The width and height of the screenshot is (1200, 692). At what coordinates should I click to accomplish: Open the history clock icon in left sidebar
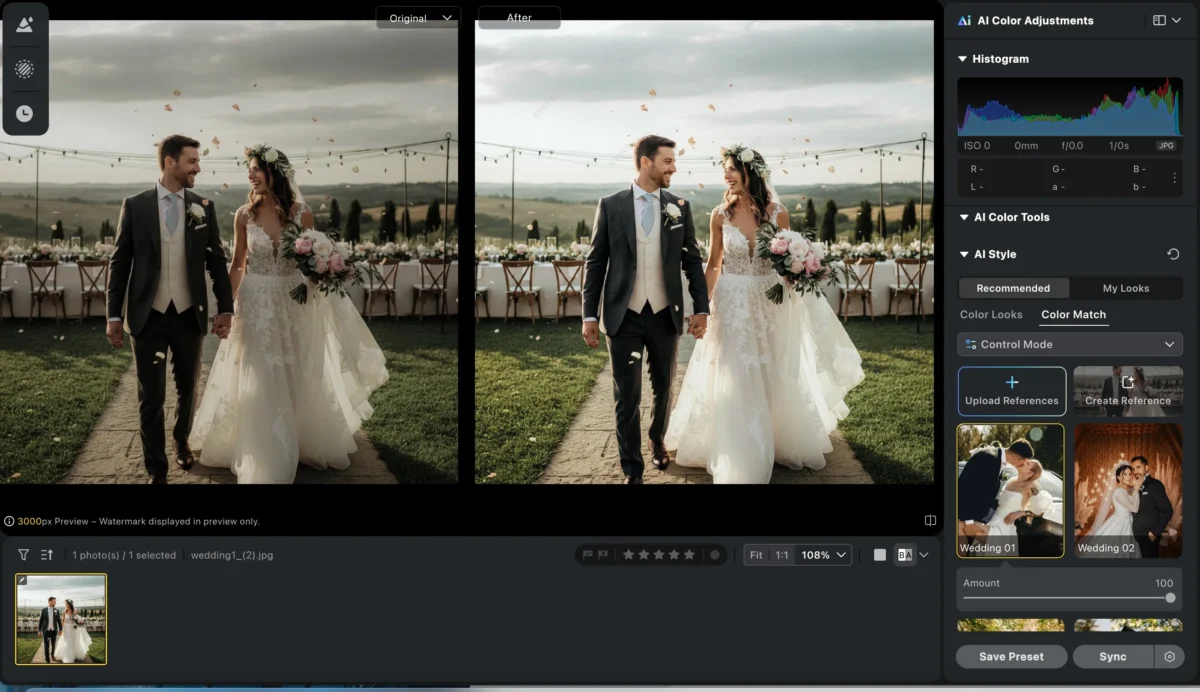pos(25,112)
